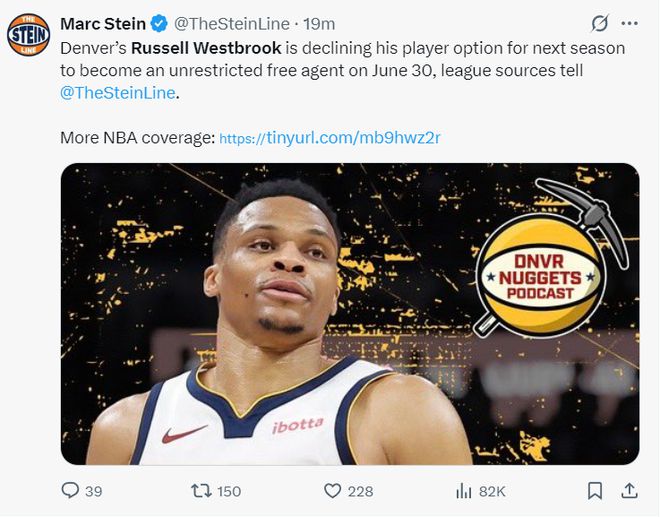Screen dimensions: 660x517
Task: Click the Stein Line logo text in avatar
Action: pos(28,35)
